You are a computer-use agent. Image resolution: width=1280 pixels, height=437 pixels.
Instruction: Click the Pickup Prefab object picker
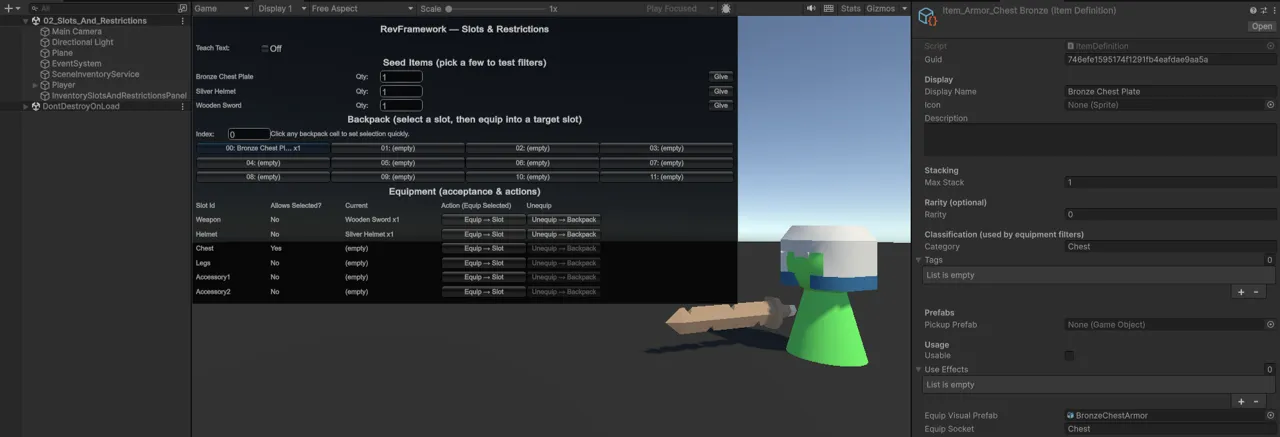[1270, 325]
